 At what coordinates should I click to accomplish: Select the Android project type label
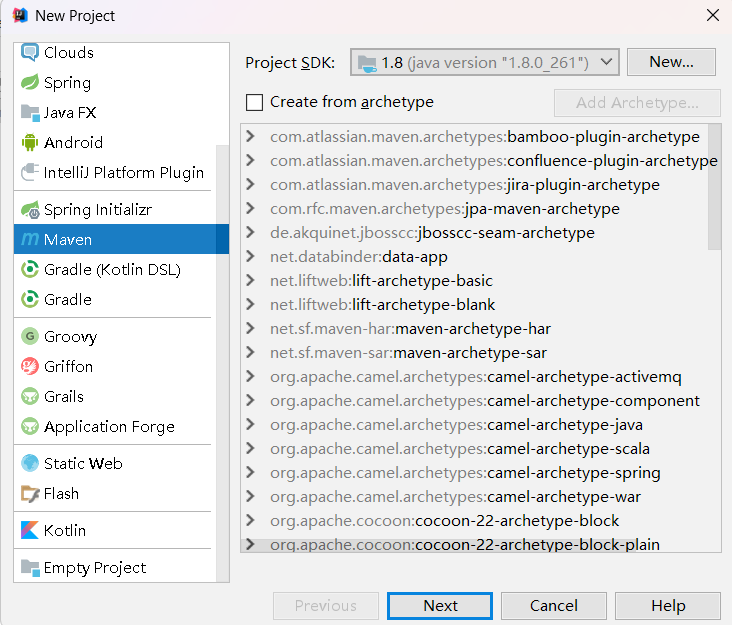click(x=73, y=143)
